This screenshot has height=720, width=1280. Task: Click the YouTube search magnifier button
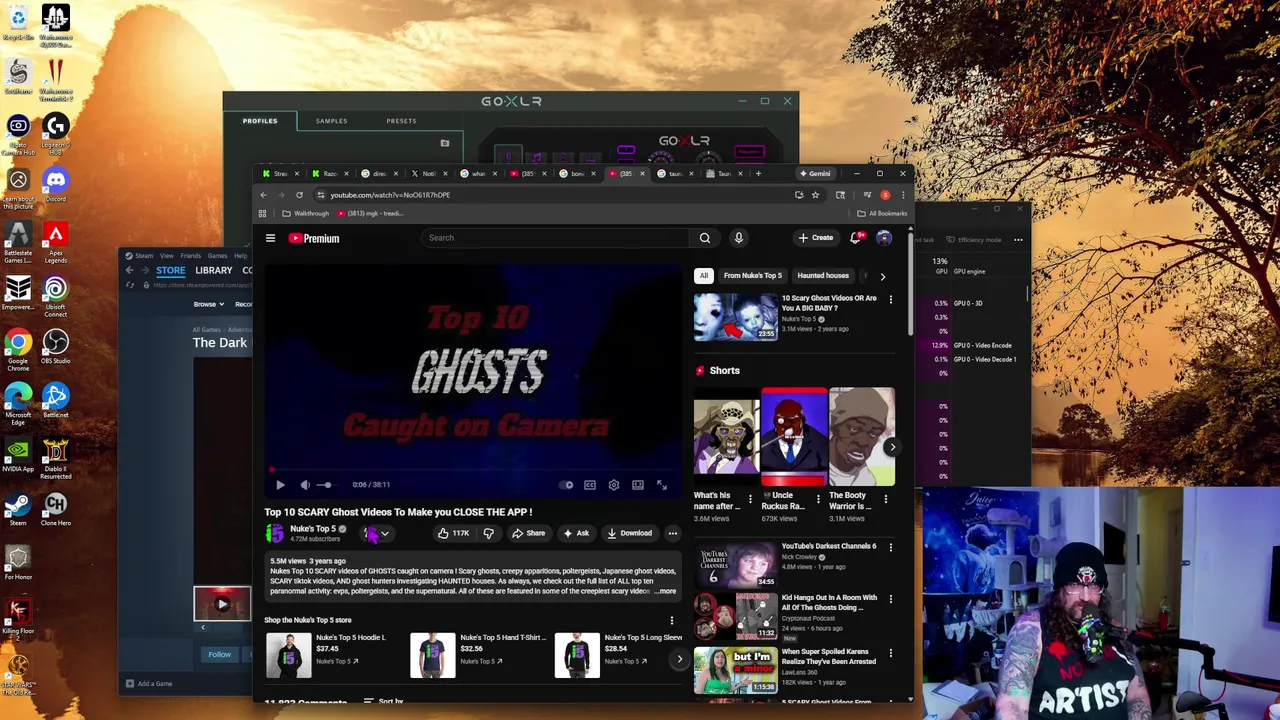click(x=705, y=238)
